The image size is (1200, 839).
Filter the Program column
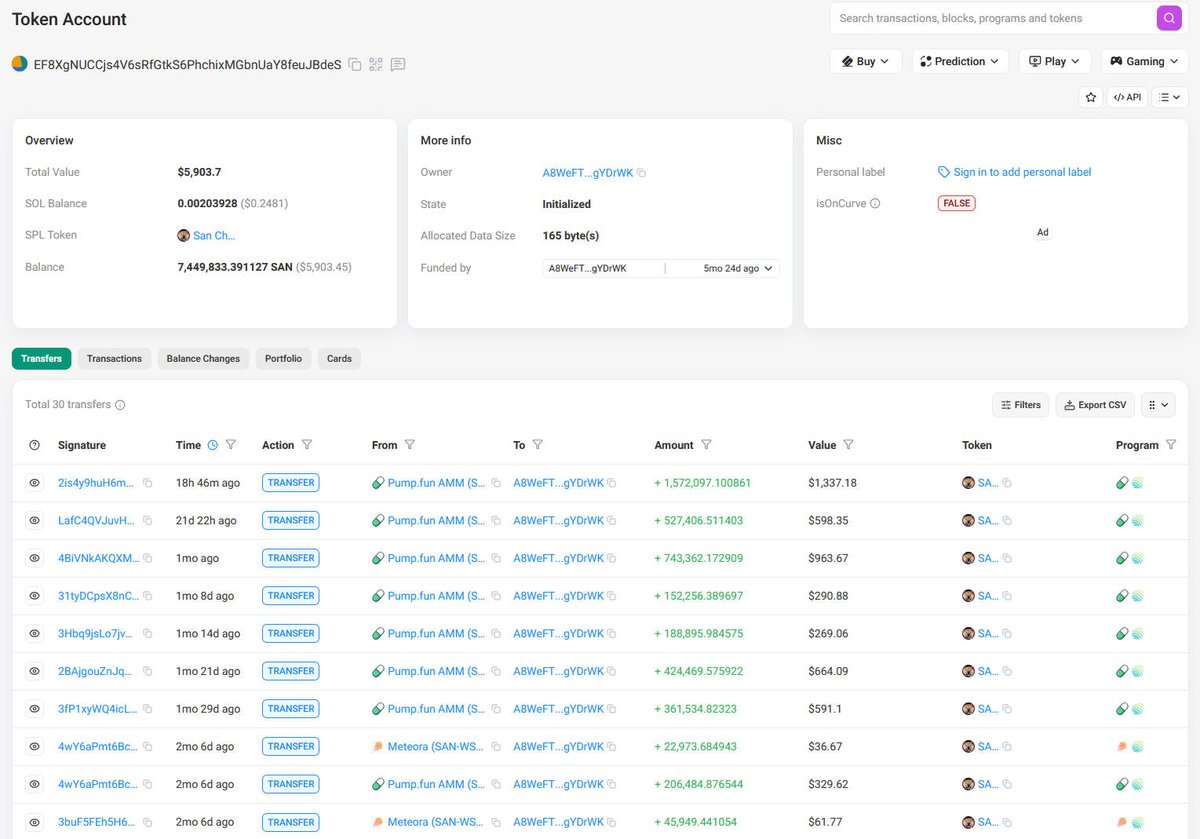click(1171, 445)
